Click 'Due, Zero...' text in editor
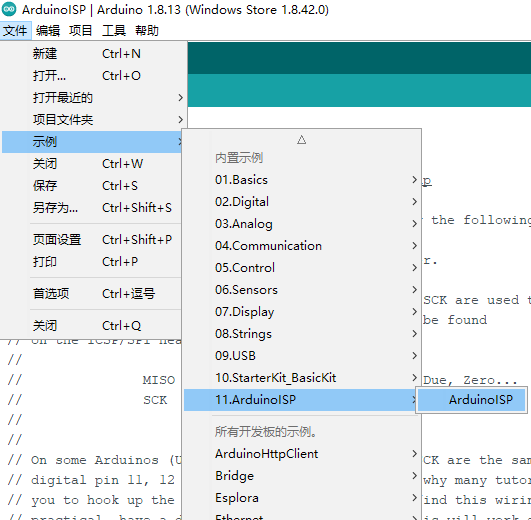This screenshot has height=520, width=531. click(x=470, y=381)
